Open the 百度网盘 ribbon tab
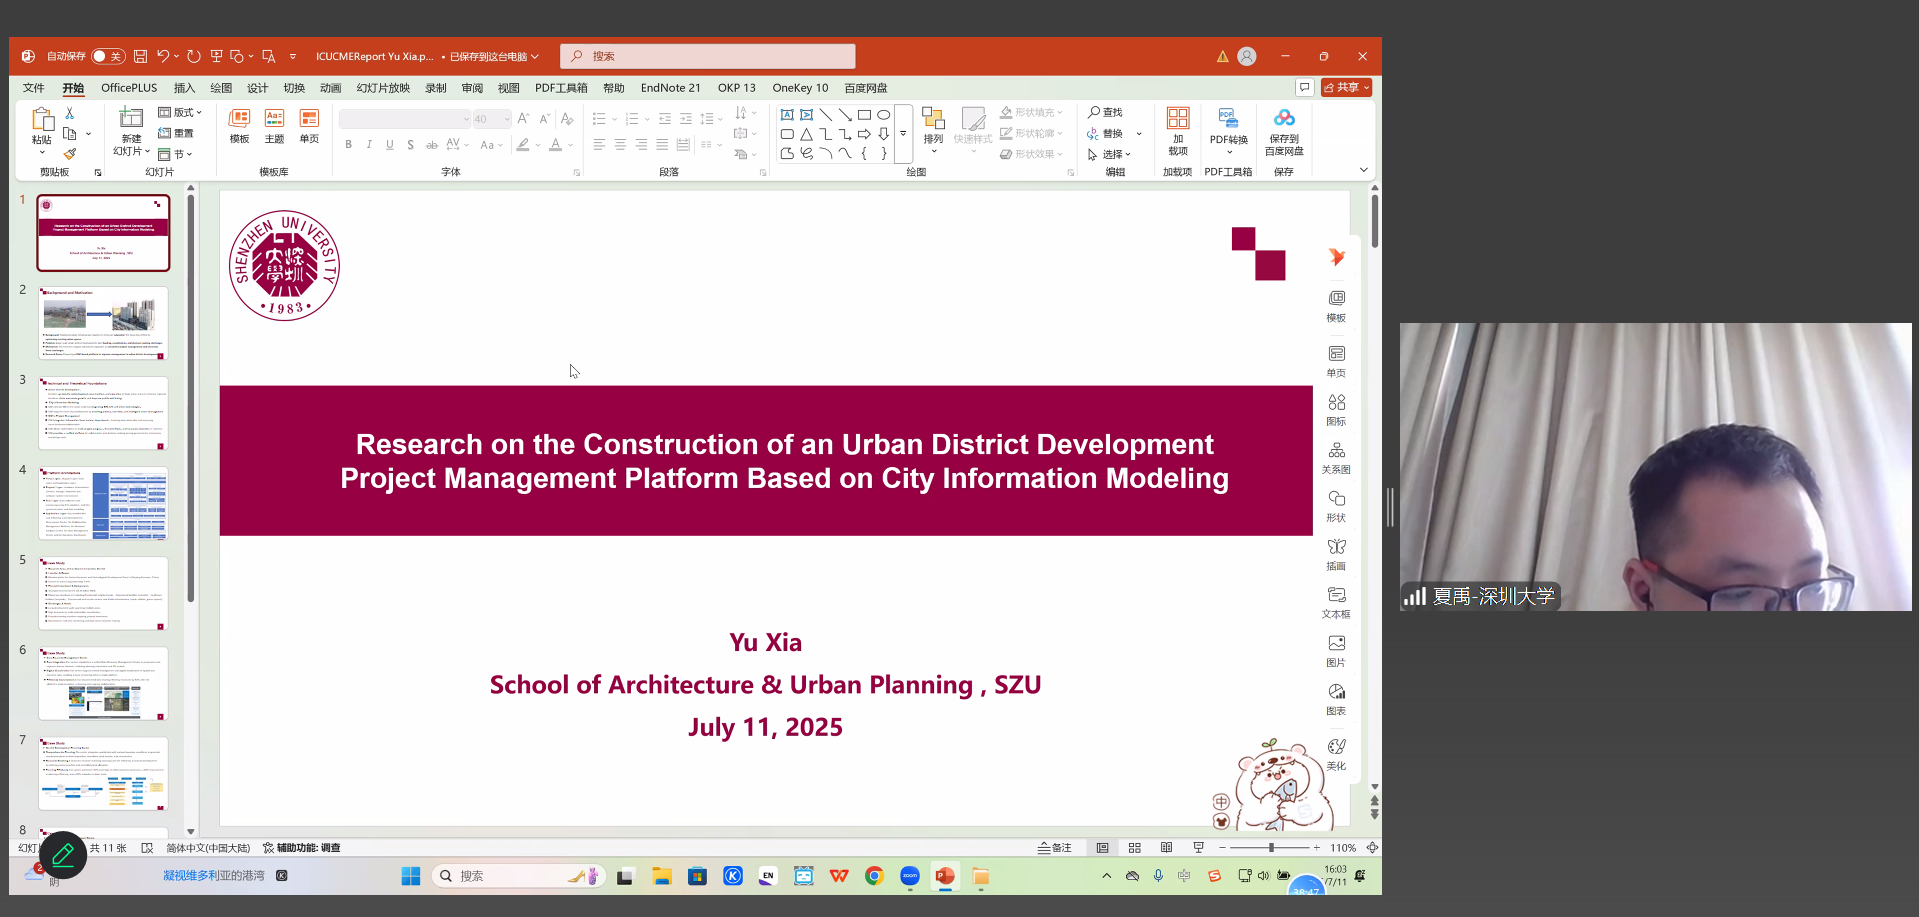The width and height of the screenshot is (1919, 917). click(x=866, y=88)
